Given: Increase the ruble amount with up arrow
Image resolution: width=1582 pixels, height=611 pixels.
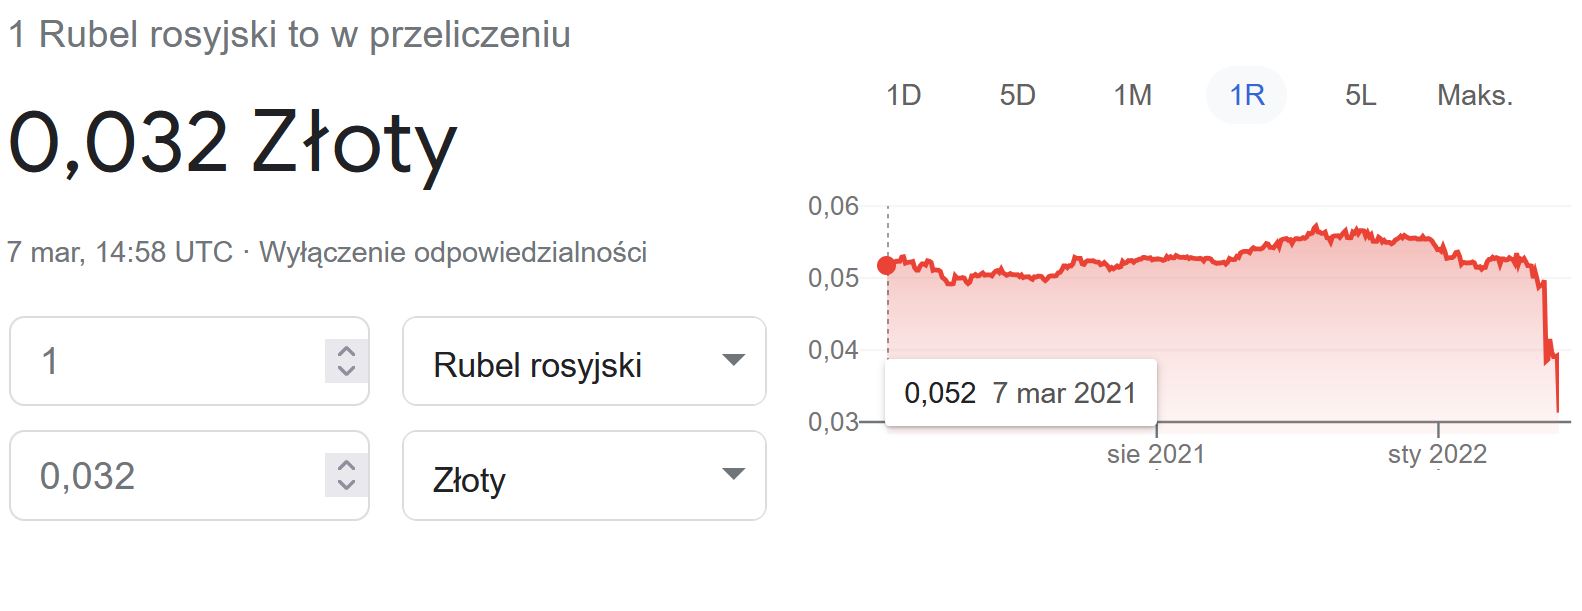Looking at the screenshot, I should tap(346, 352).
